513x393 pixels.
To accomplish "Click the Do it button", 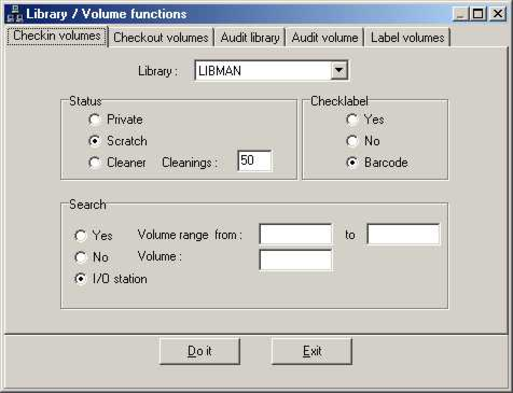I will (x=200, y=351).
